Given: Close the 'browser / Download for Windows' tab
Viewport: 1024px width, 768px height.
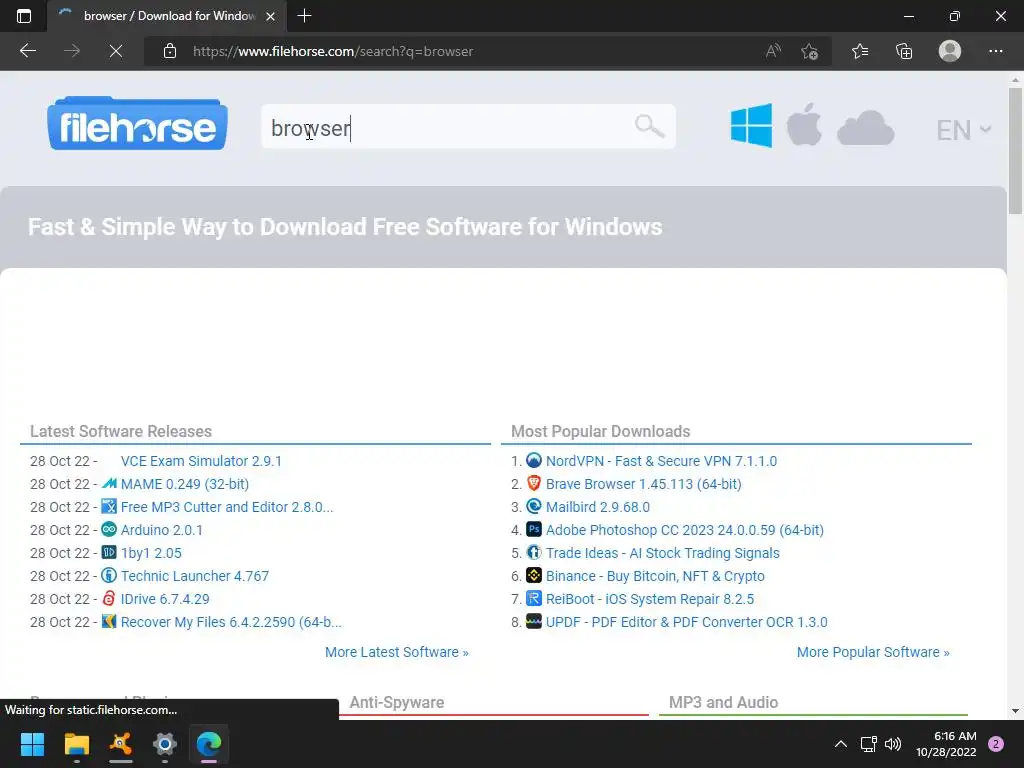Looking at the screenshot, I should [x=270, y=16].
